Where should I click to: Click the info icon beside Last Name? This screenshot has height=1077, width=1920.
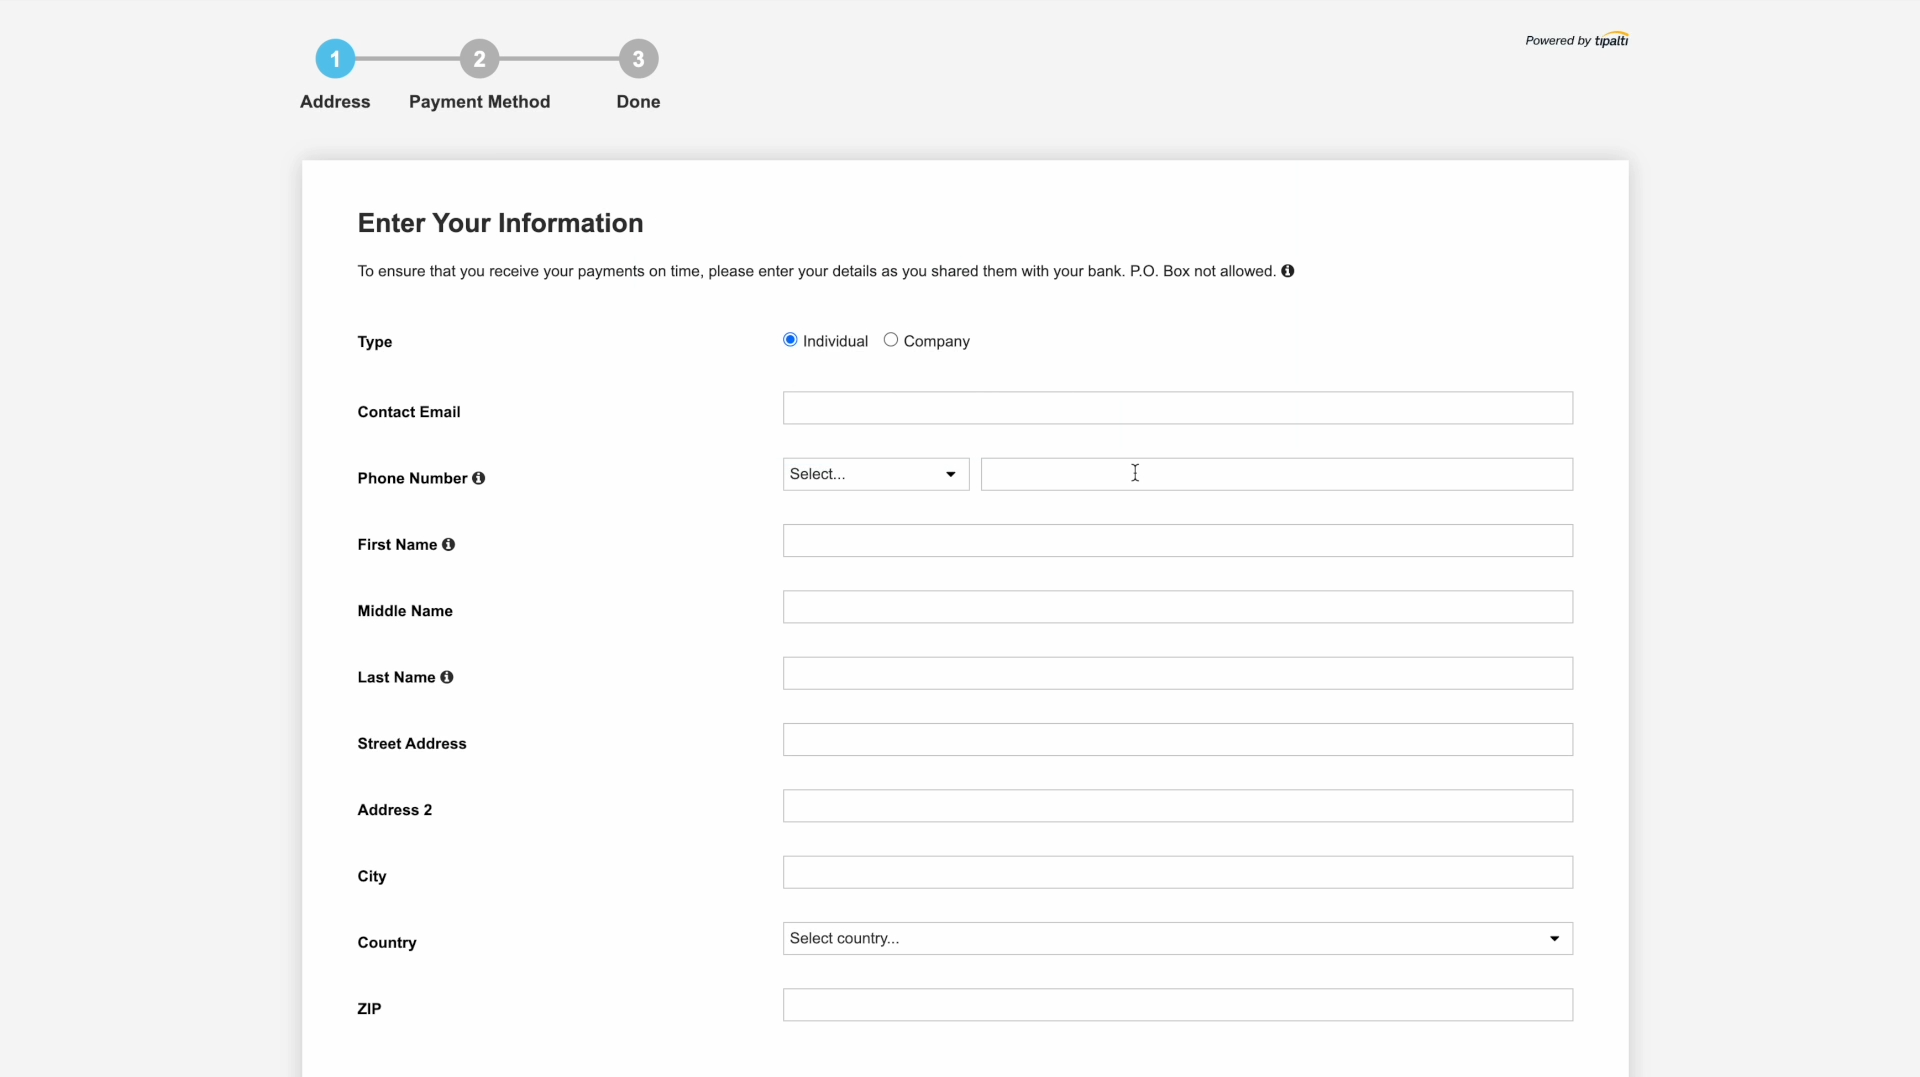pos(447,677)
